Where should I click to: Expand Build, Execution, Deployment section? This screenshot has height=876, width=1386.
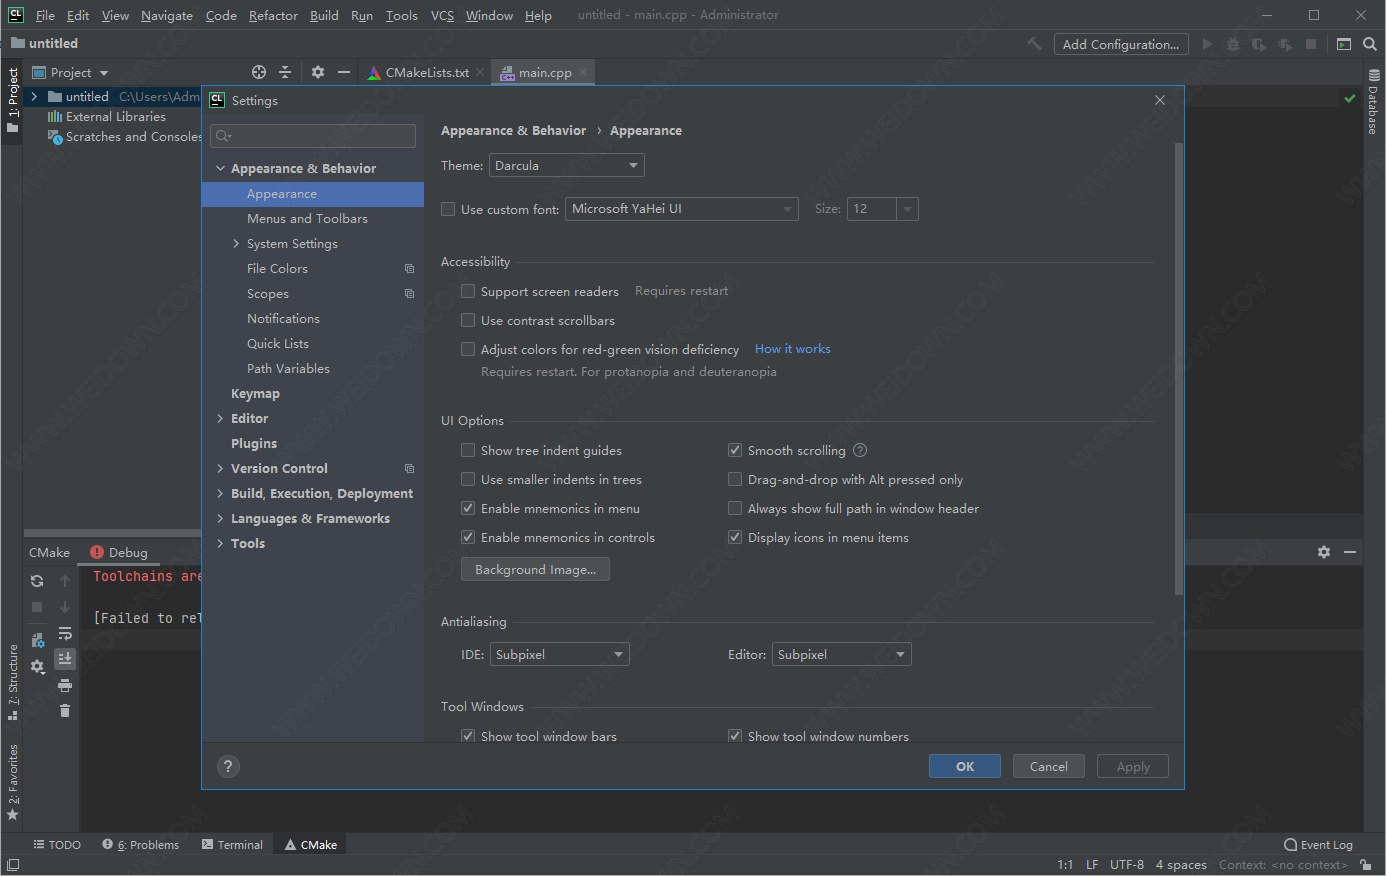tap(220, 493)
